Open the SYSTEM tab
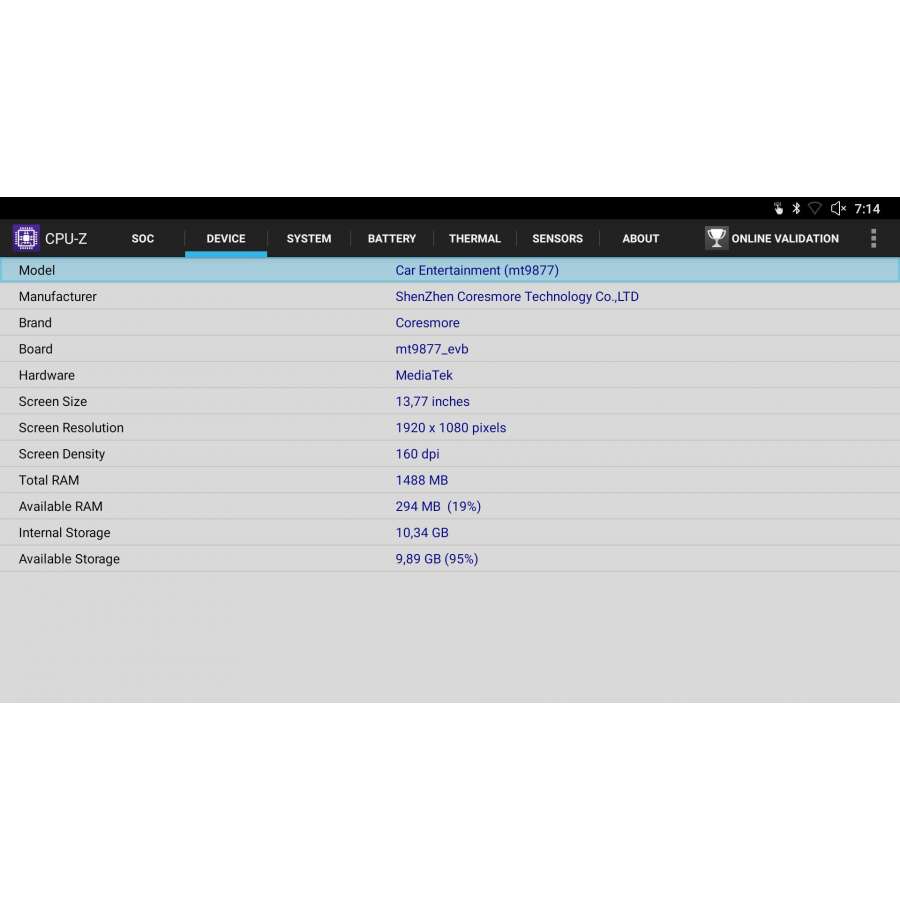Image resolution: width=900 pixels, height=900 pixels. 309,238
